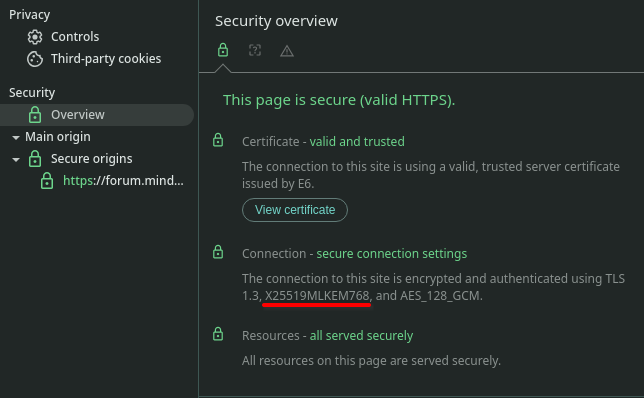Viewport: 644px width, 398px height.
Task: Click the Controls gear icon
Action: (35, 37)
